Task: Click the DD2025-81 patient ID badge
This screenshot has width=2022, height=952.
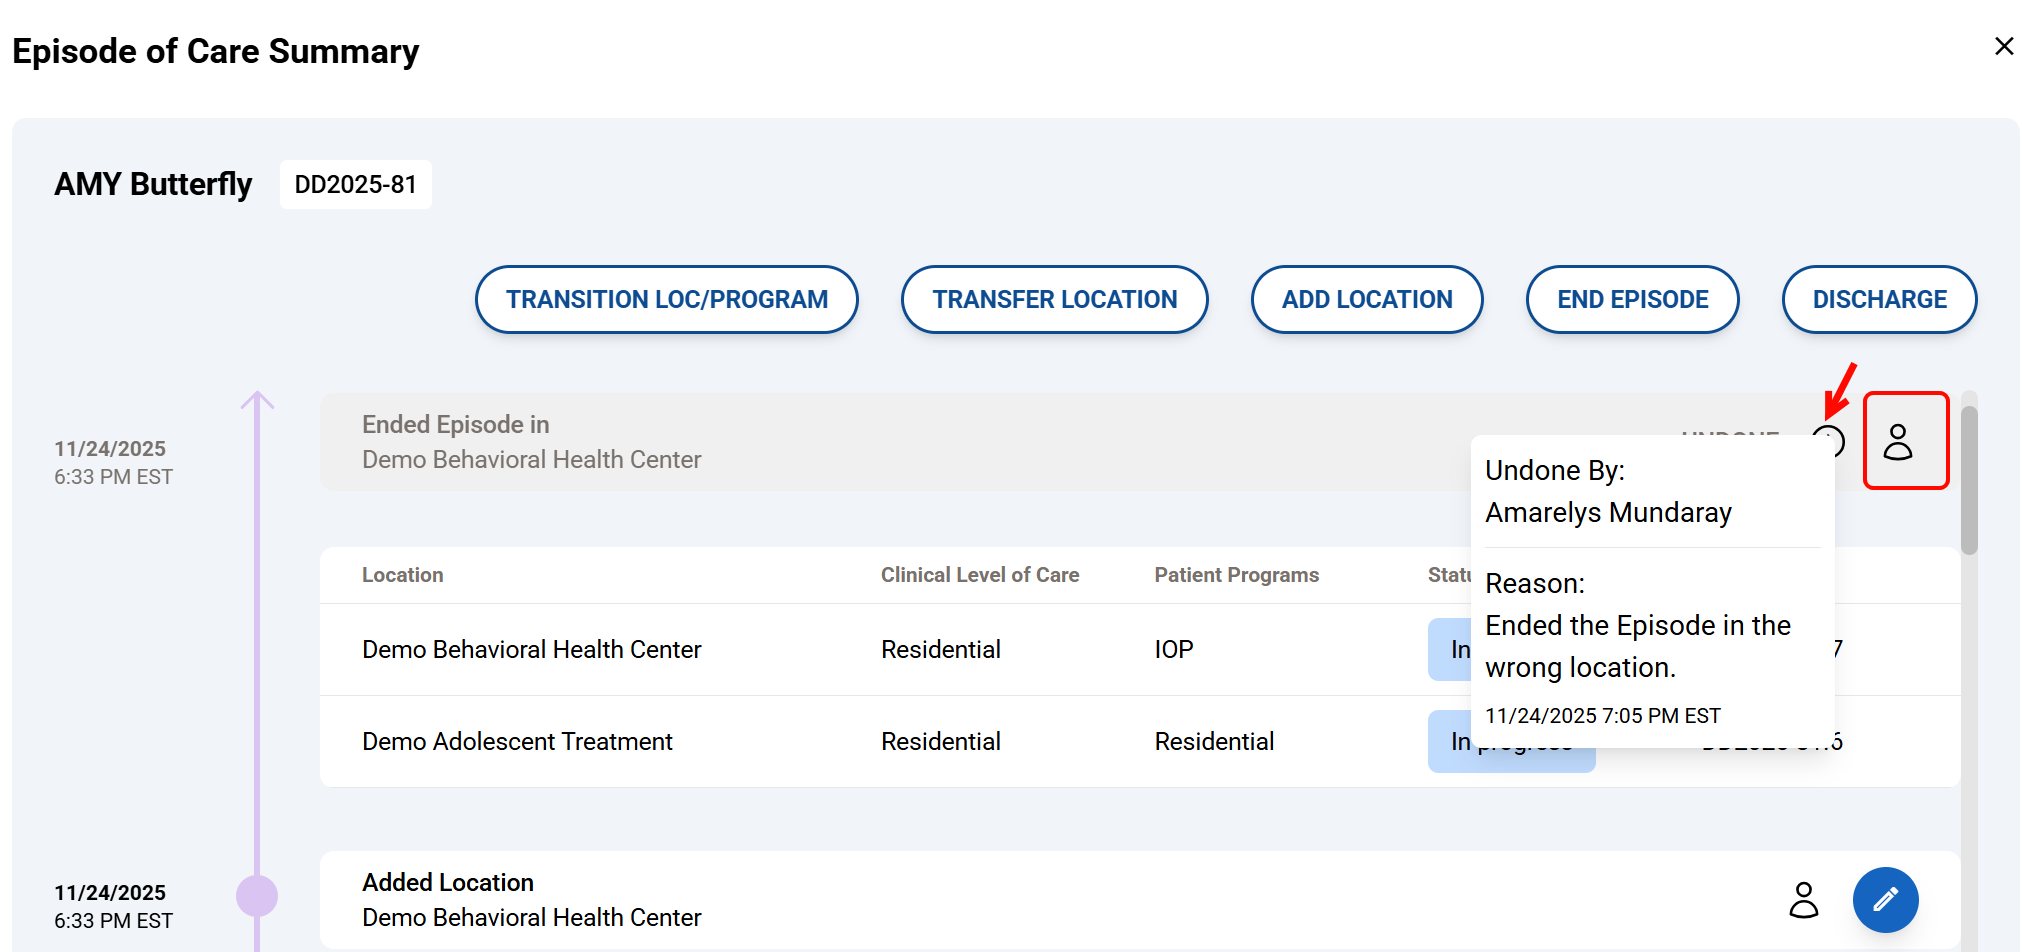Action: [x=355, y=185]
